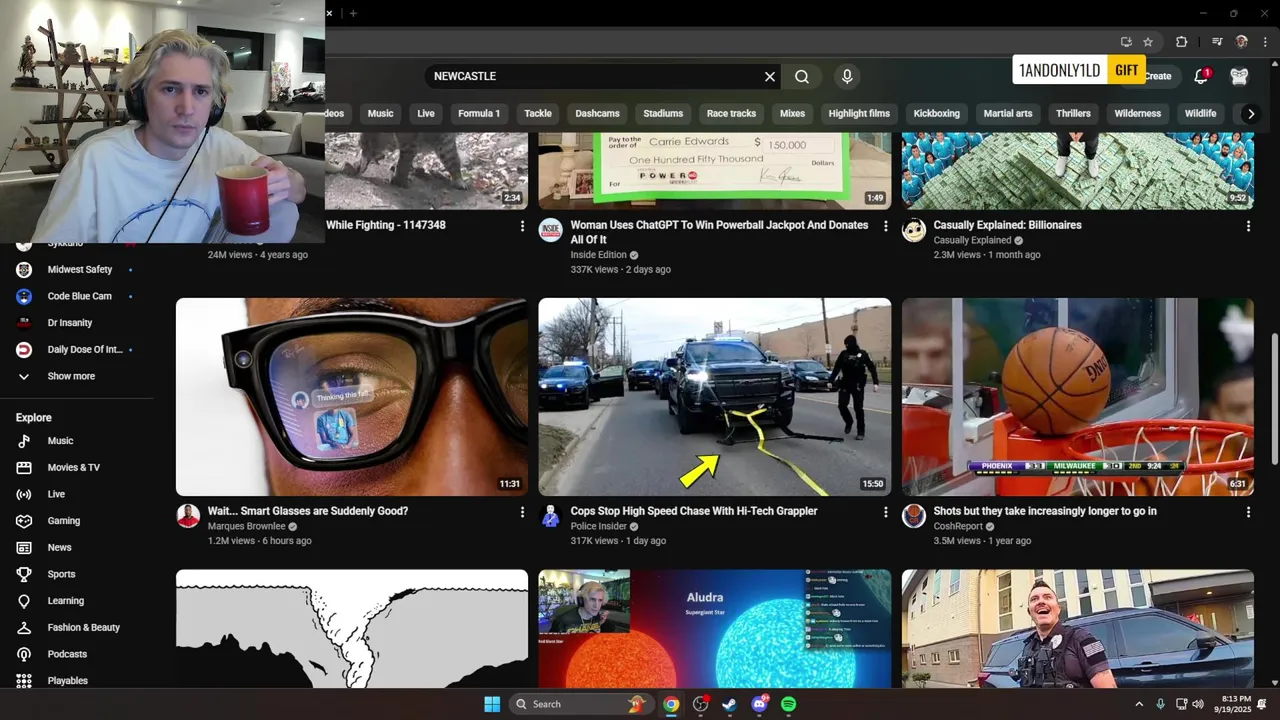Select the Dashcams filter chip
The width and height of the screenshot is (1280, 720).
coord(597,113)
